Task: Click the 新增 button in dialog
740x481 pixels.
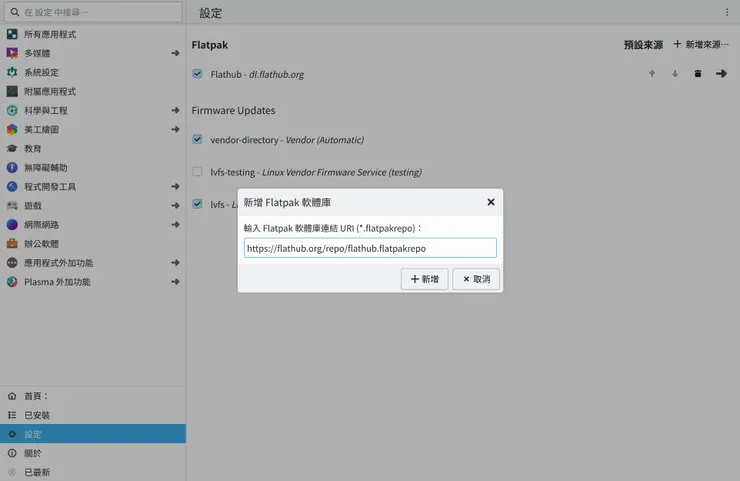Action: click(424, 279)
